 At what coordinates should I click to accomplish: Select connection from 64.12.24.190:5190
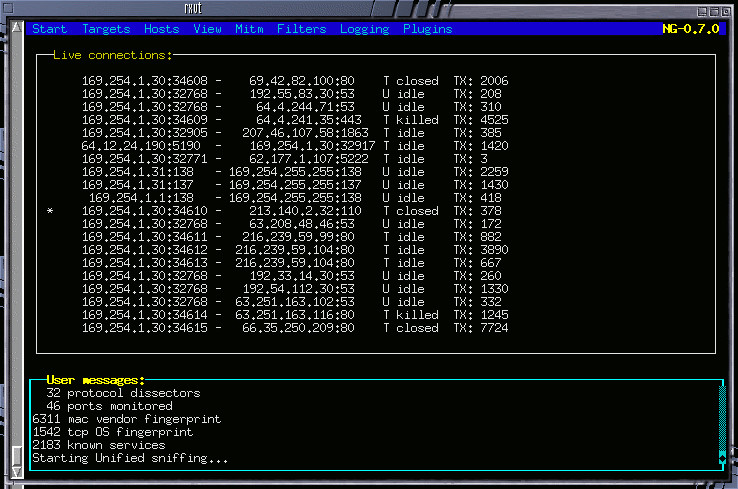click(x=295, y=146)
